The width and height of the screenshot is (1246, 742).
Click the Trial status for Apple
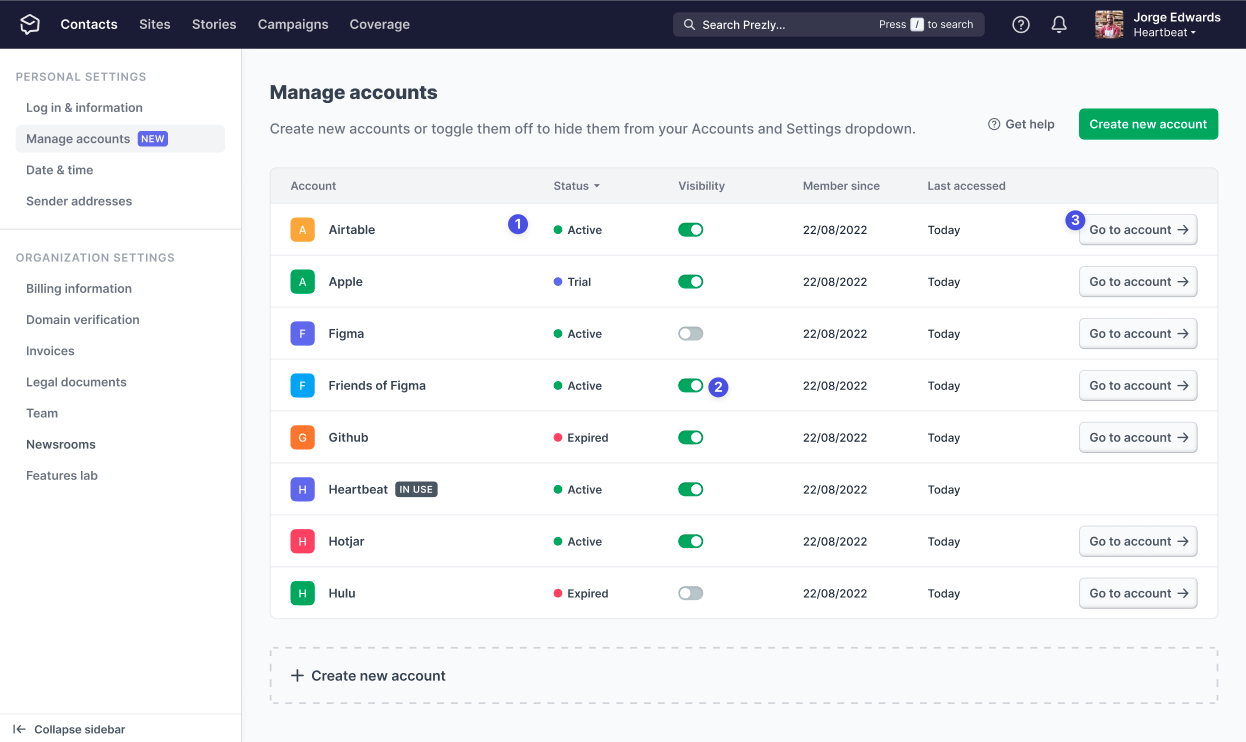(573, 282)
